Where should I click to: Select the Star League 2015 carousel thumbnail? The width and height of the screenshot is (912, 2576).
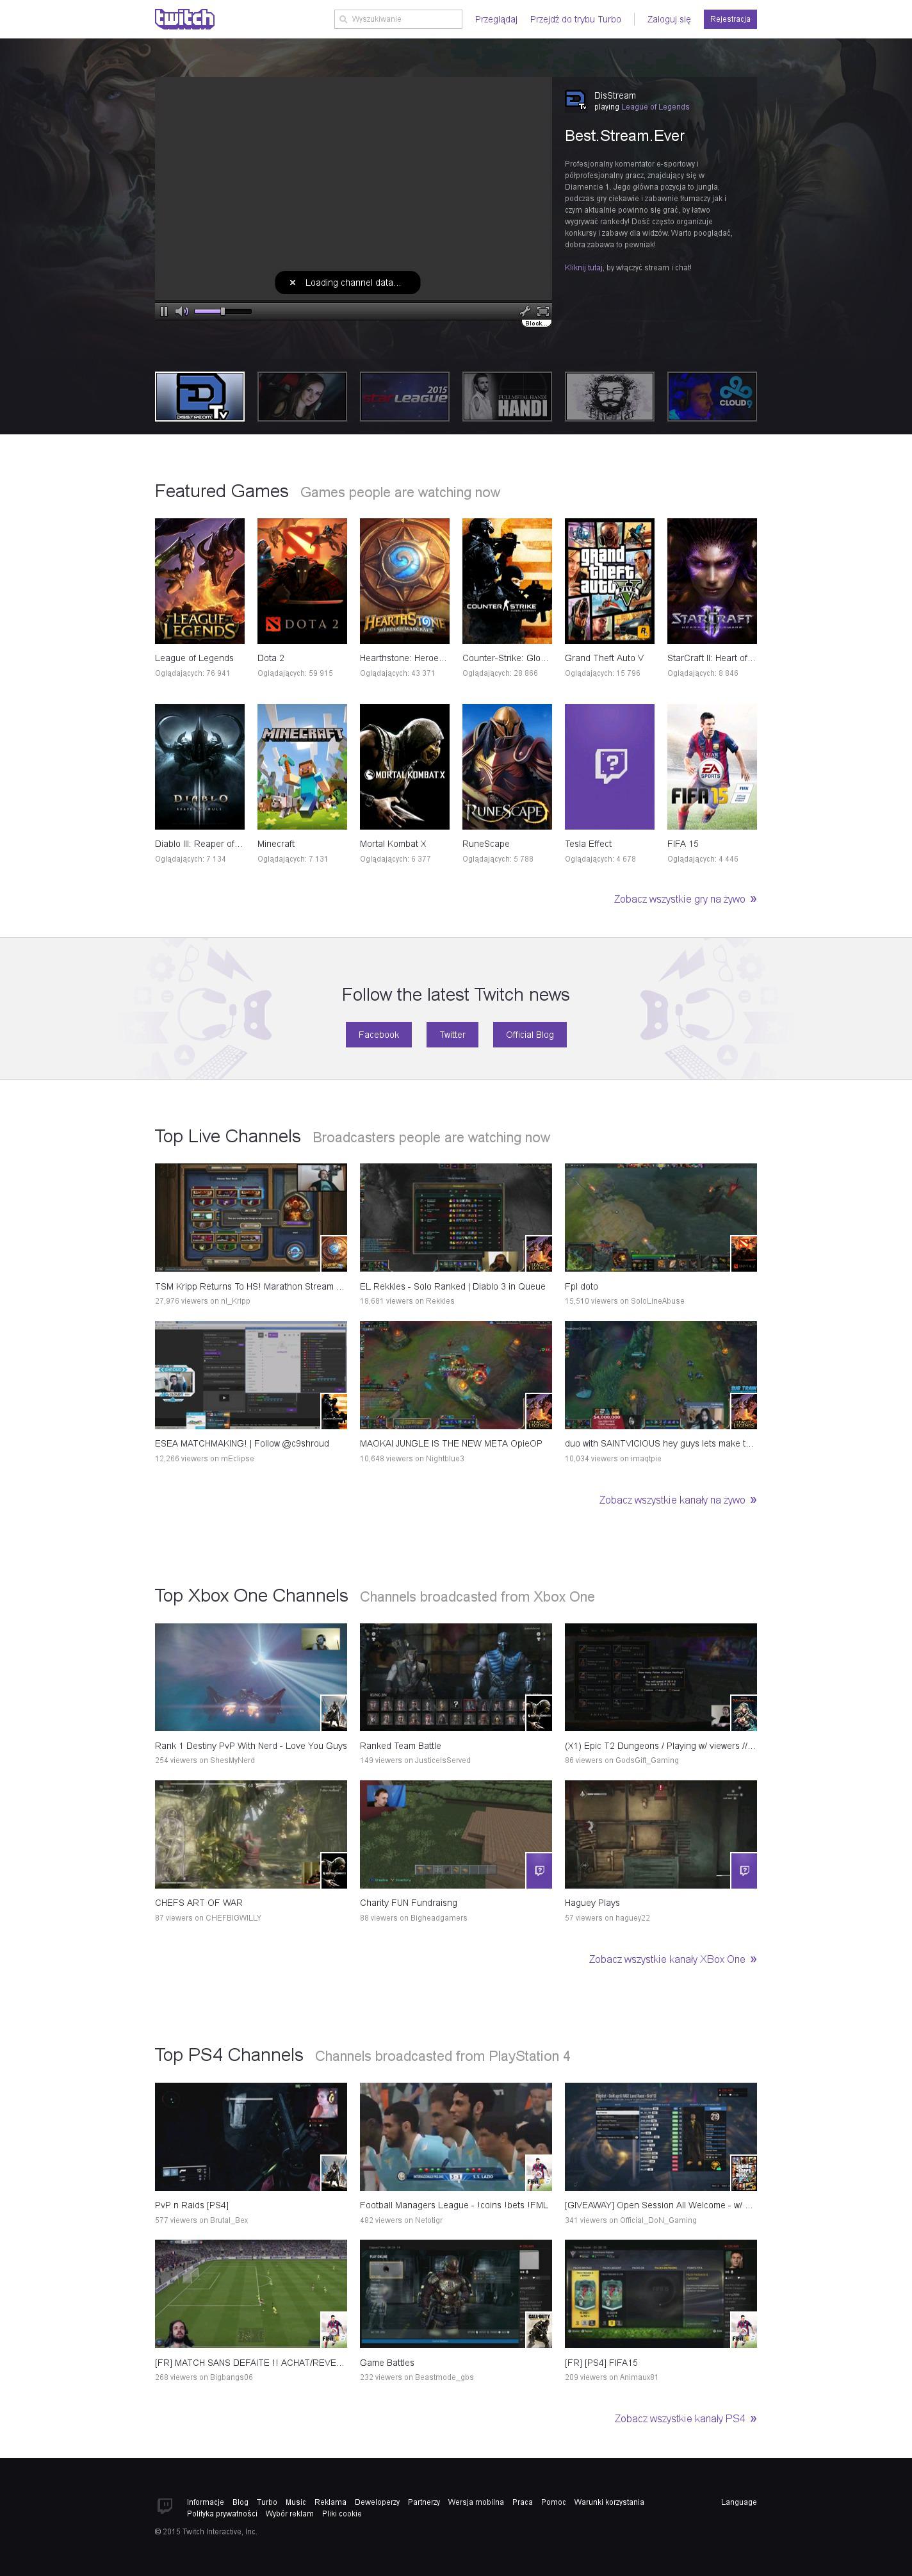pyautogui.click(x=405, y=397)
